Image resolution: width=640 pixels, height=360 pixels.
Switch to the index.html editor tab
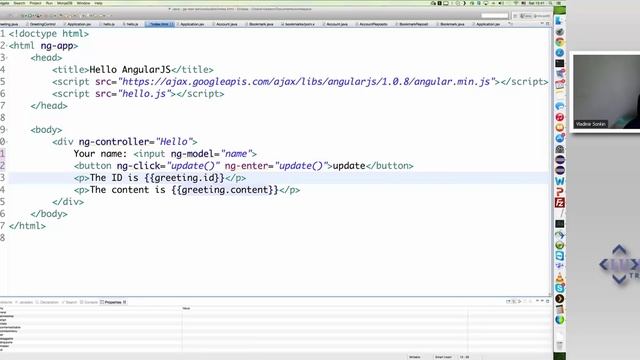tap(160, 24)
